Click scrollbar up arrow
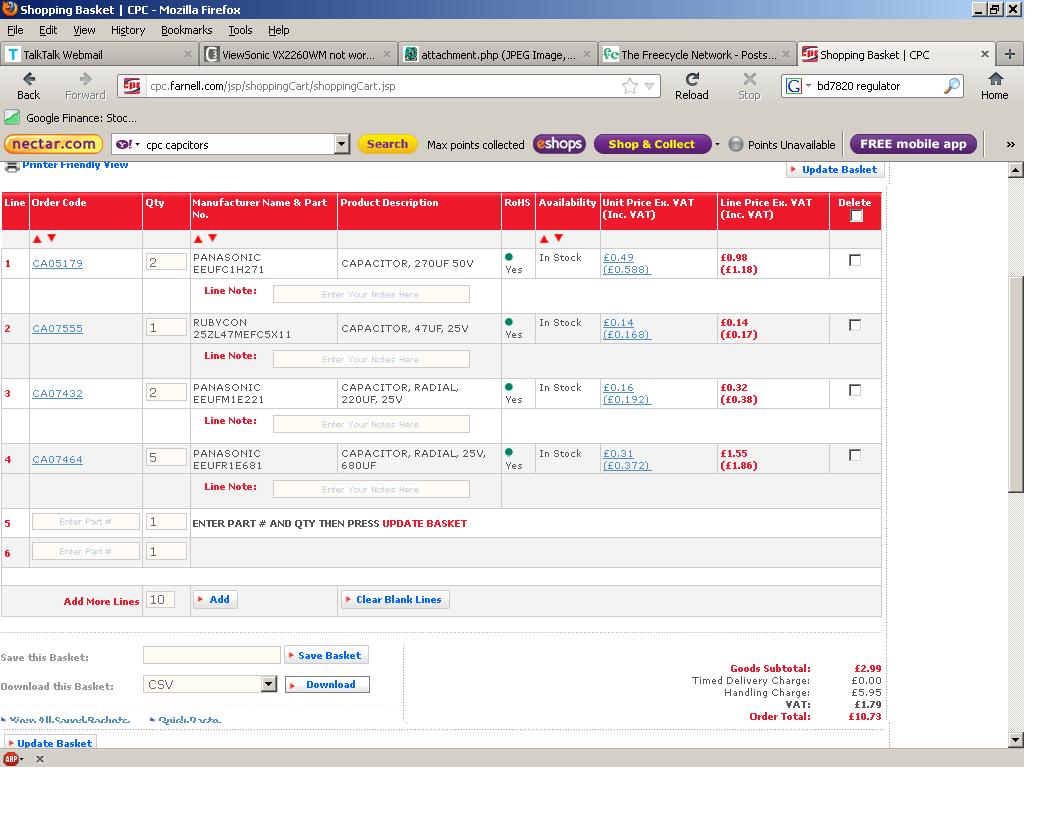The height and width of the screenshot is (817, 1051). (1016, 170)
